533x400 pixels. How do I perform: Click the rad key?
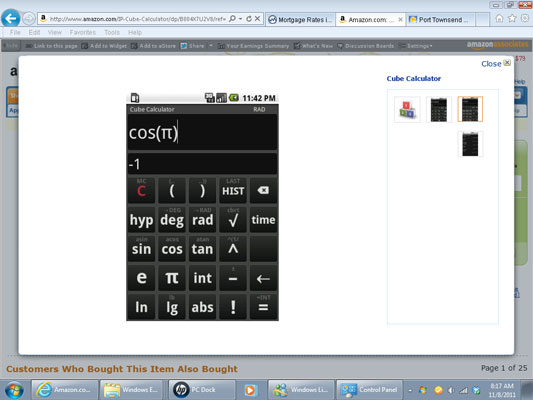[x=203, y=220]
